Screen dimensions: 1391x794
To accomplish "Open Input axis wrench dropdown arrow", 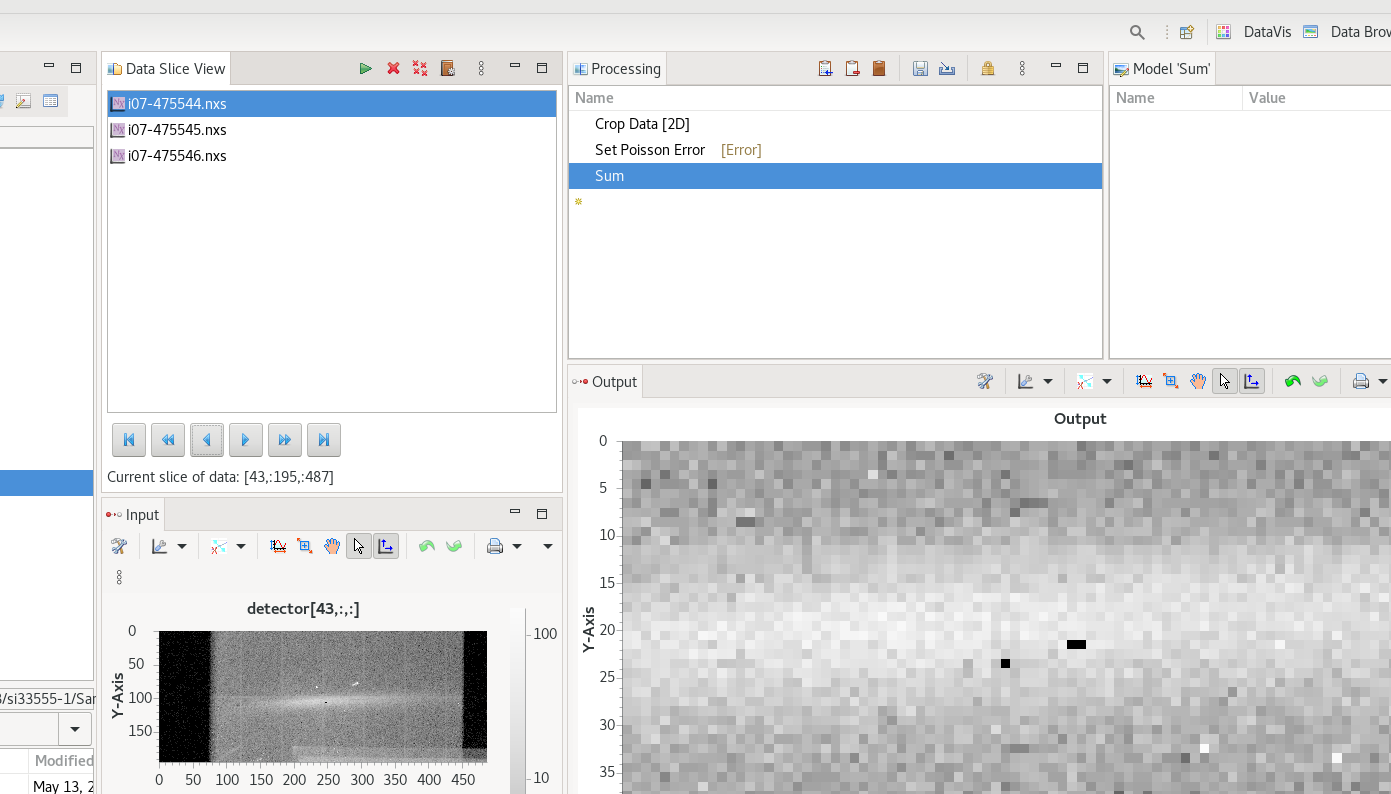I will (182, 546).
